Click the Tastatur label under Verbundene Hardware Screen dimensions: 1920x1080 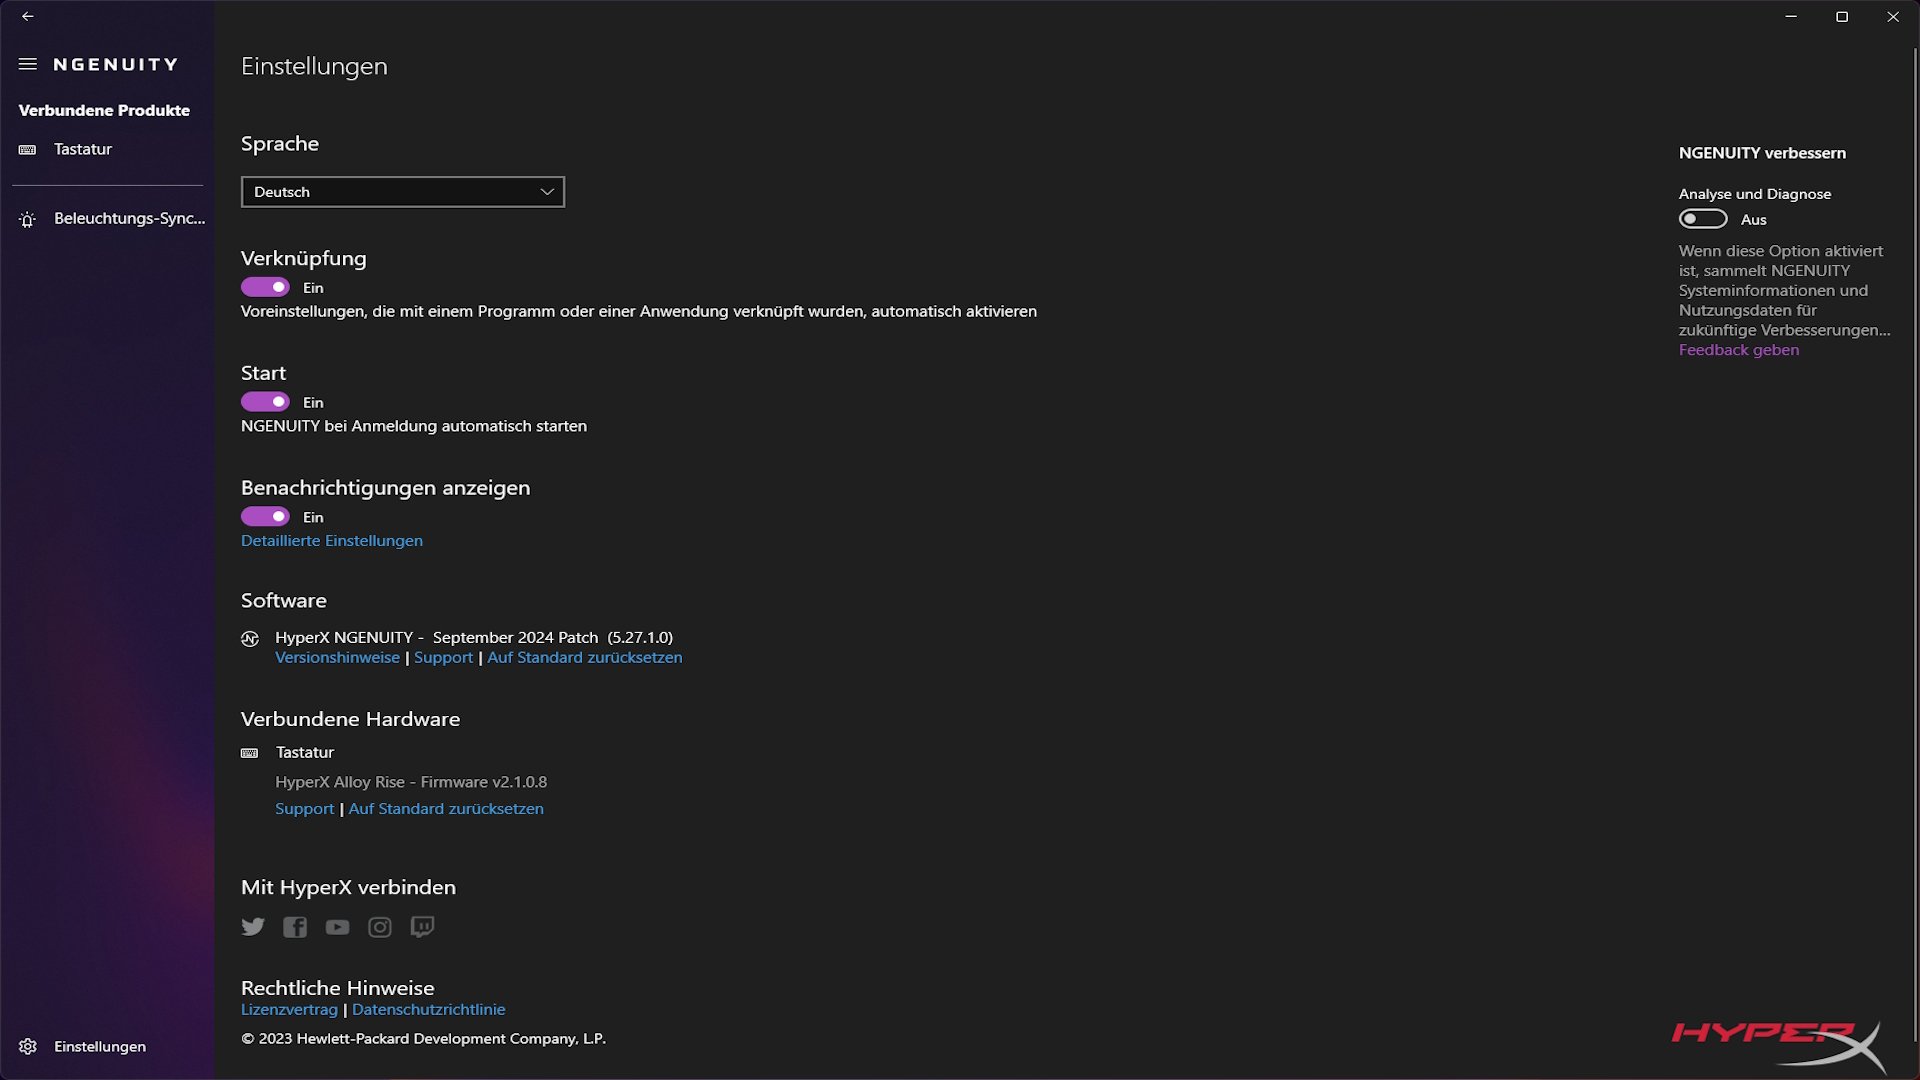coord(305,752)
